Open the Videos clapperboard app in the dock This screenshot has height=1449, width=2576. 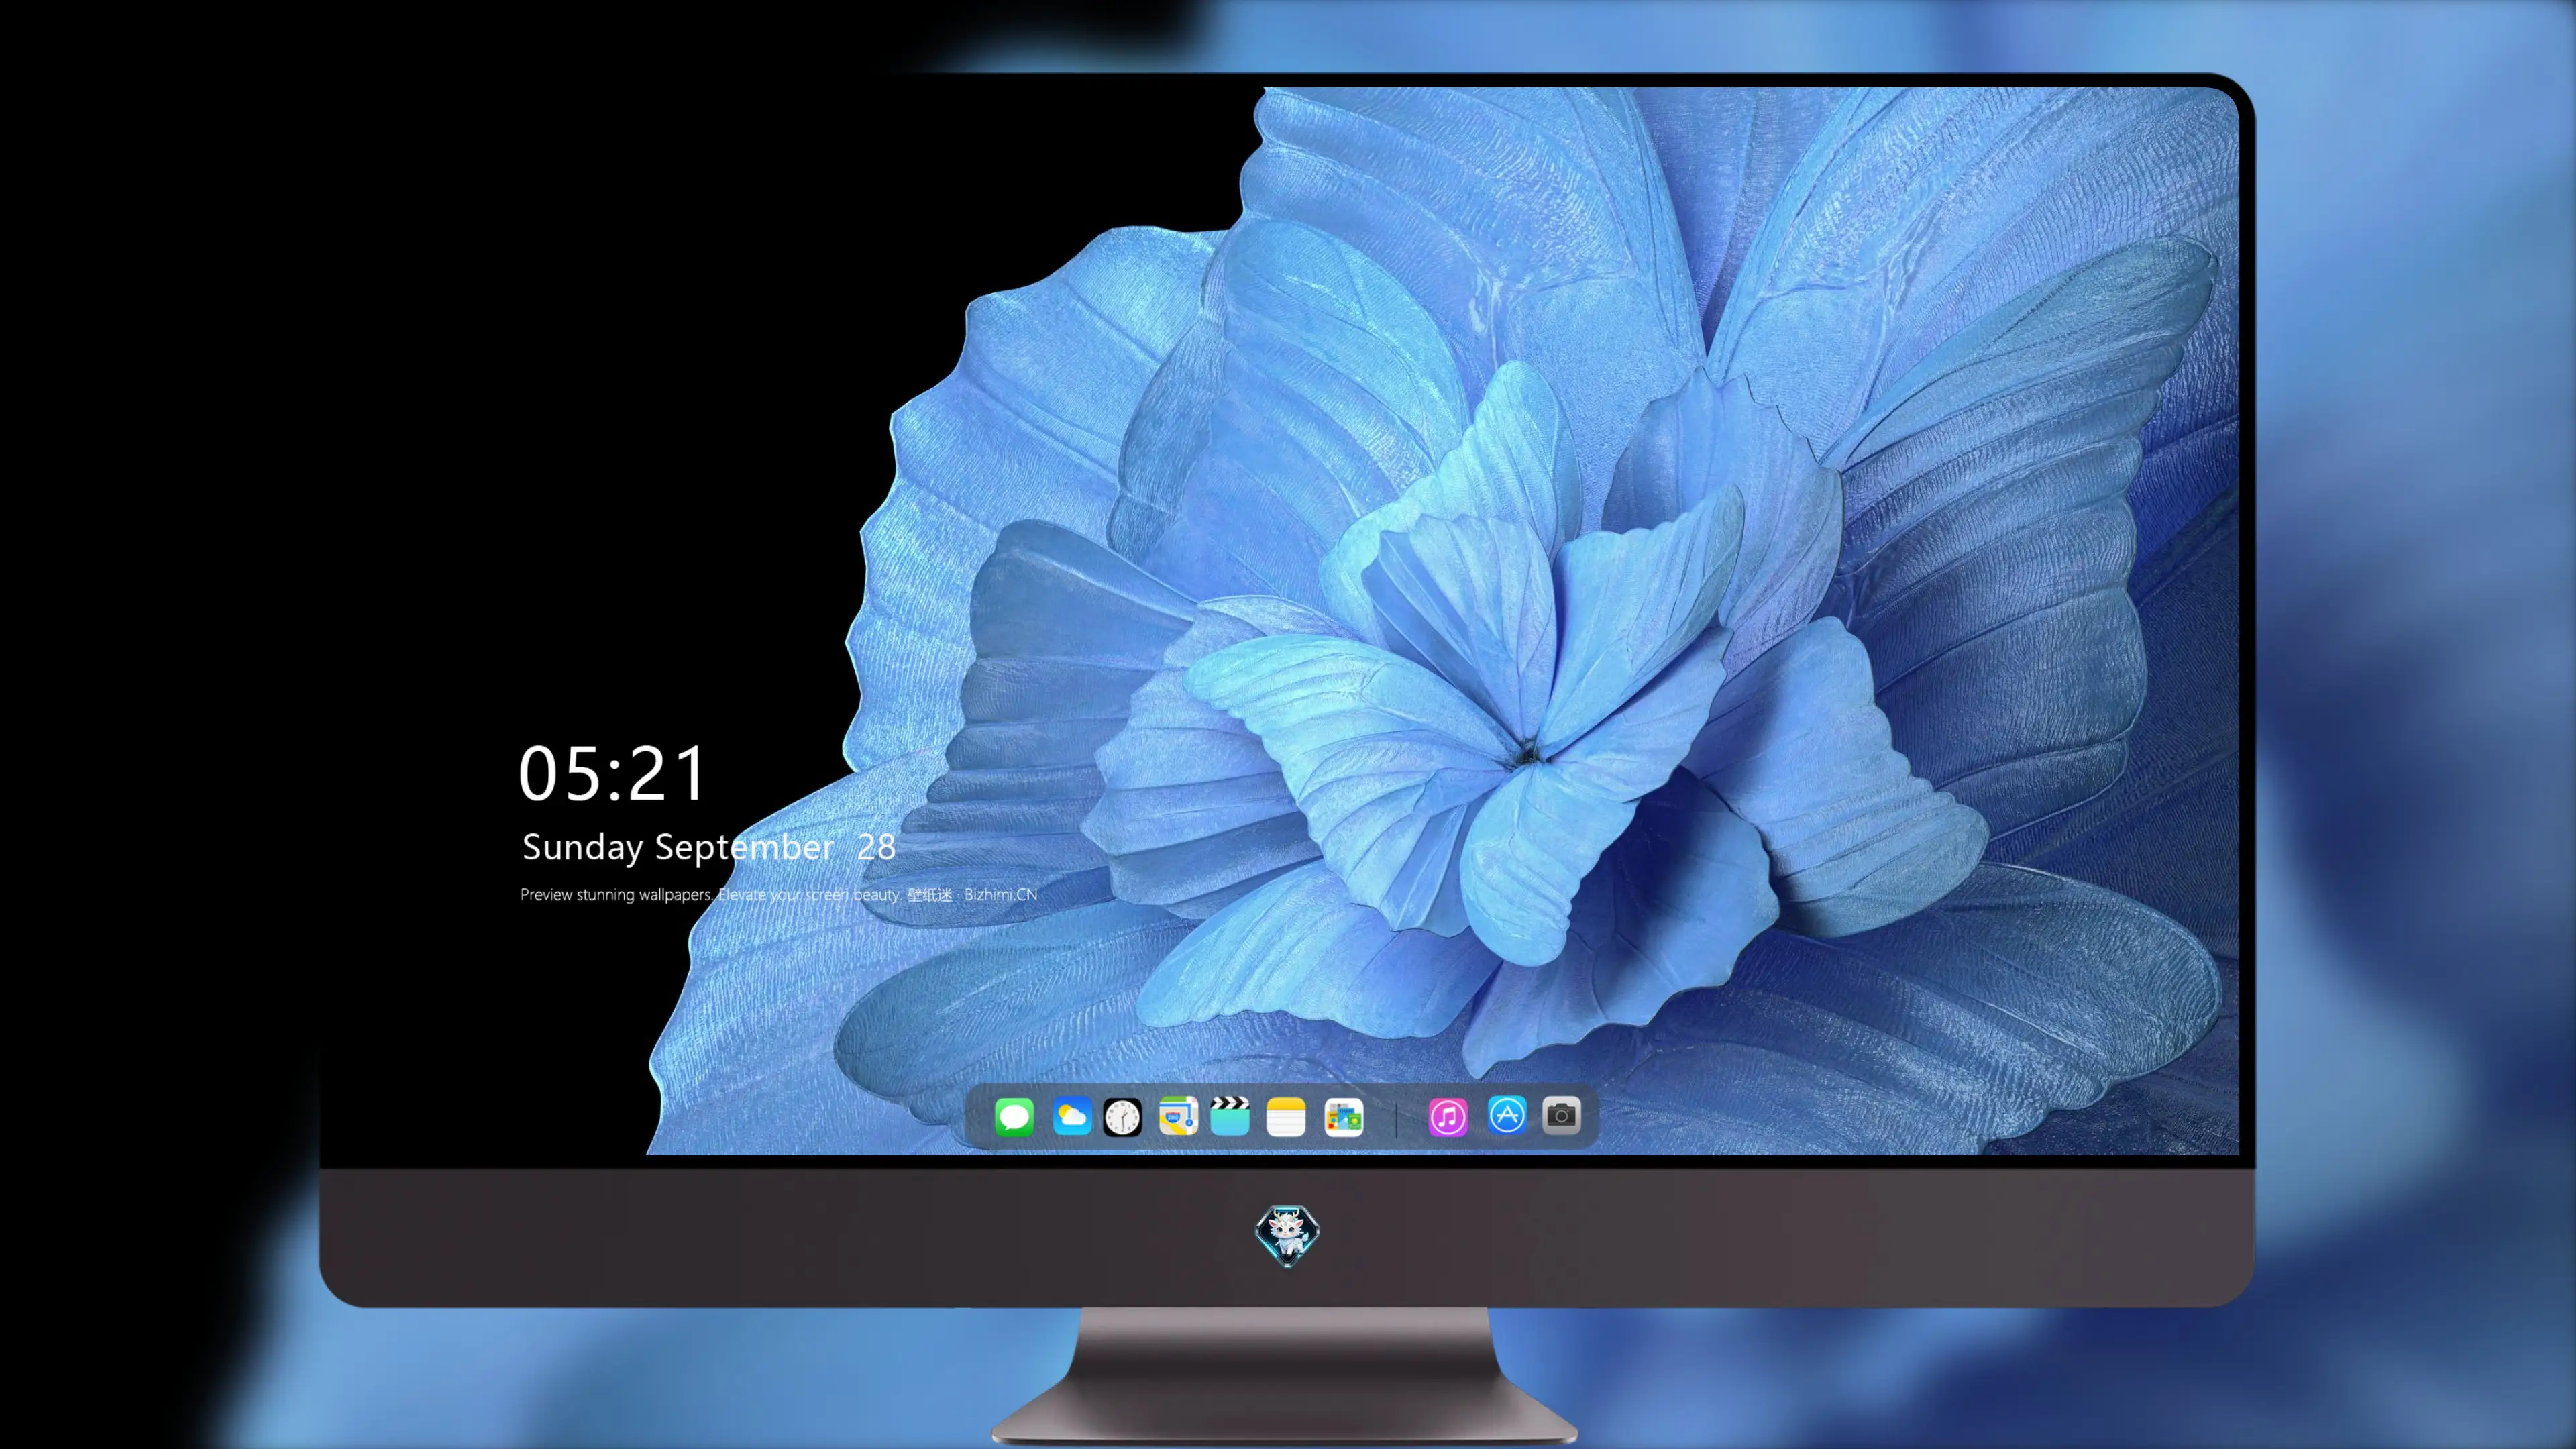point(1230,1116)
